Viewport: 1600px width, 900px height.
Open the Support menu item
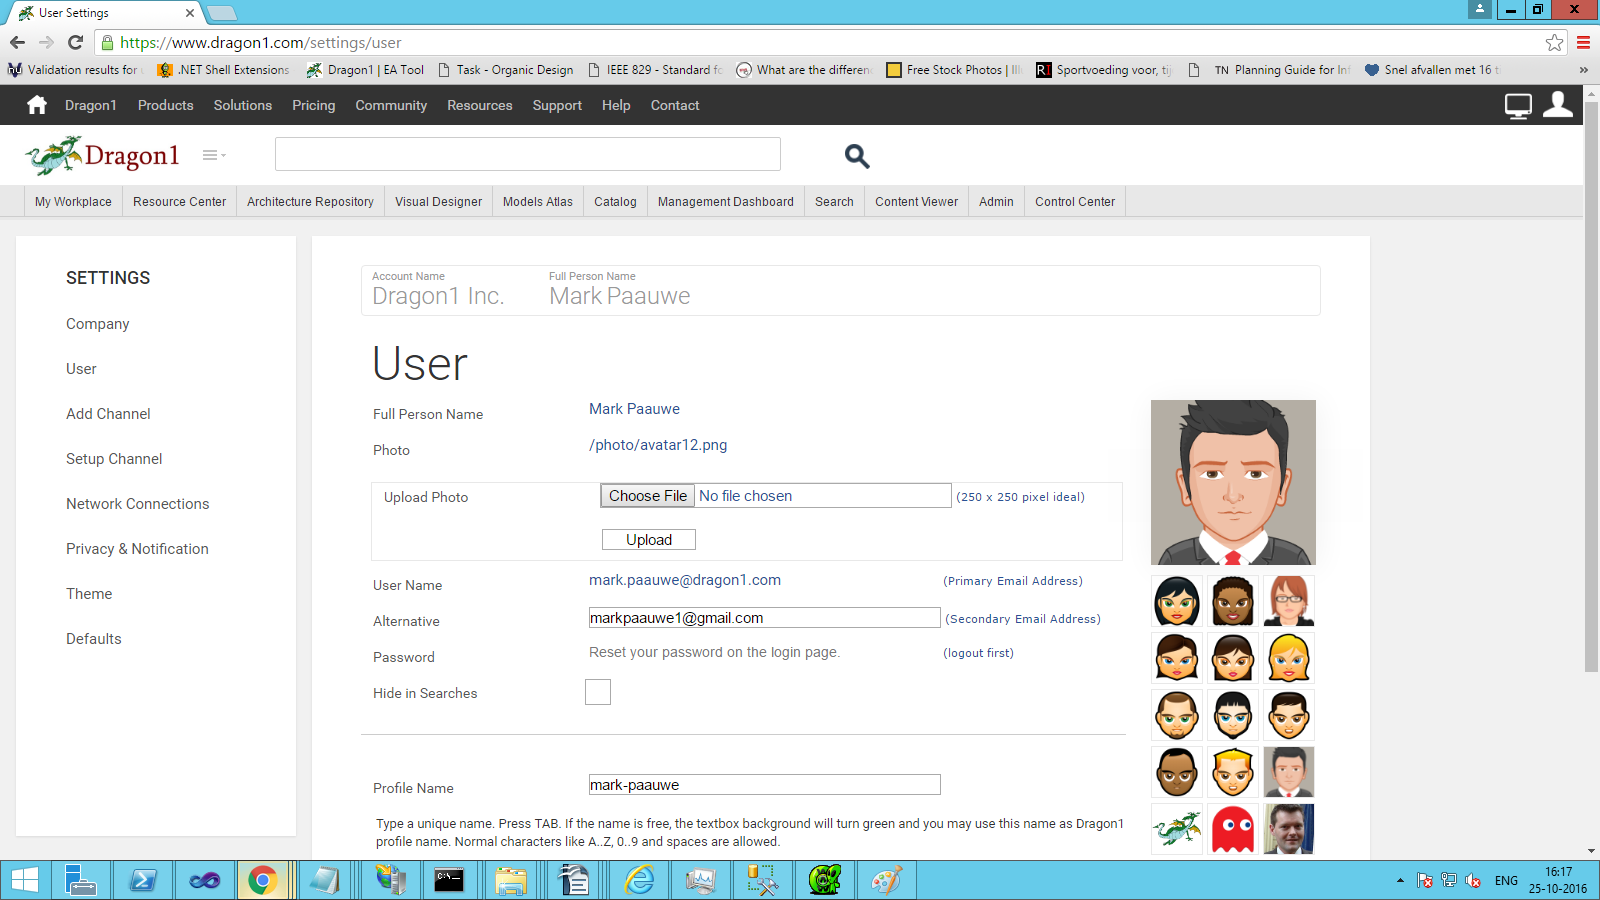point(557,105)
